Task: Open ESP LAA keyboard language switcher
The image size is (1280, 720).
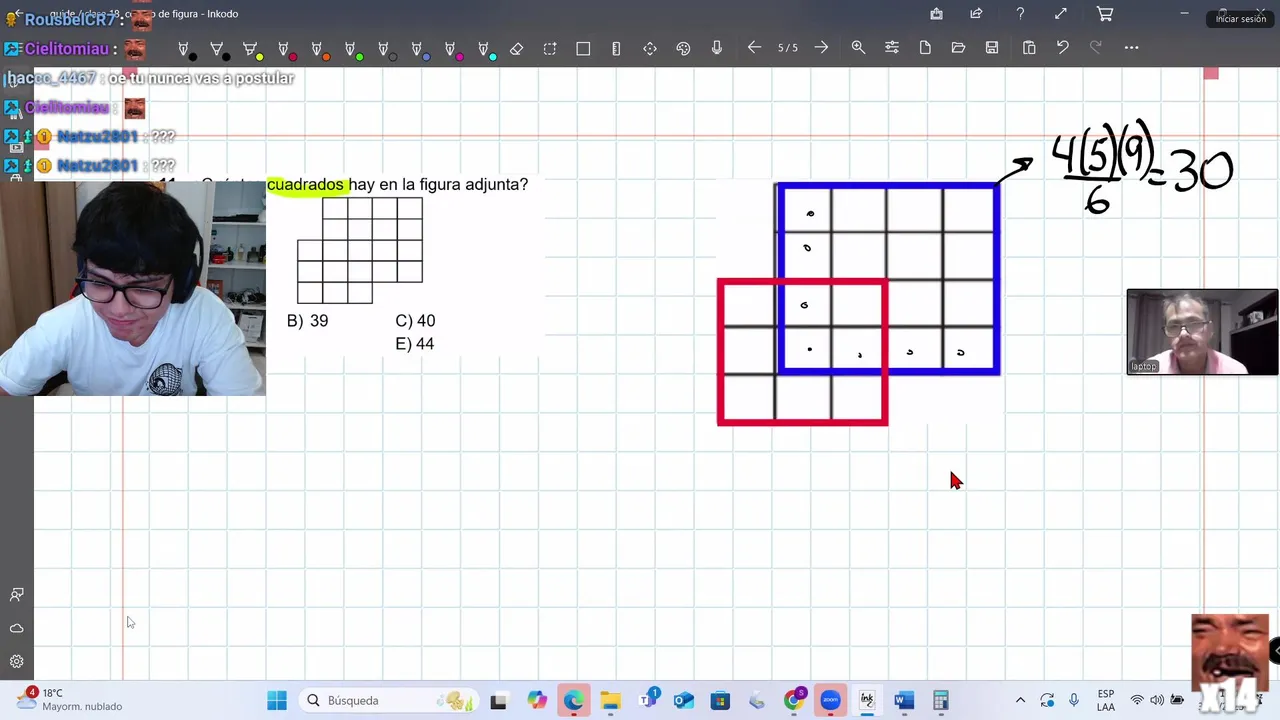Action: point(1106,700)
